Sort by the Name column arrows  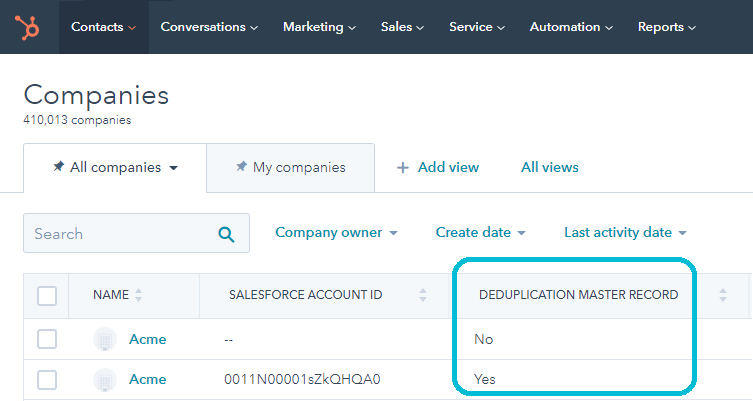click(x=138, y=295)
